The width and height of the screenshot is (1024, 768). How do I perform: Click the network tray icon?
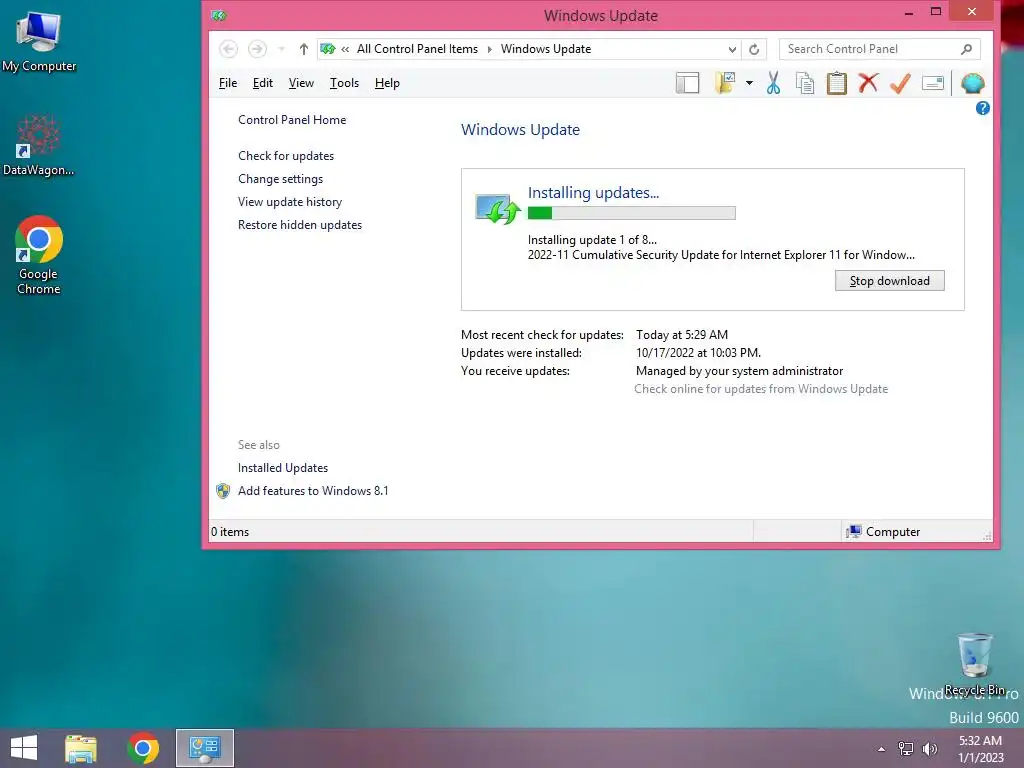click(906, 749)
